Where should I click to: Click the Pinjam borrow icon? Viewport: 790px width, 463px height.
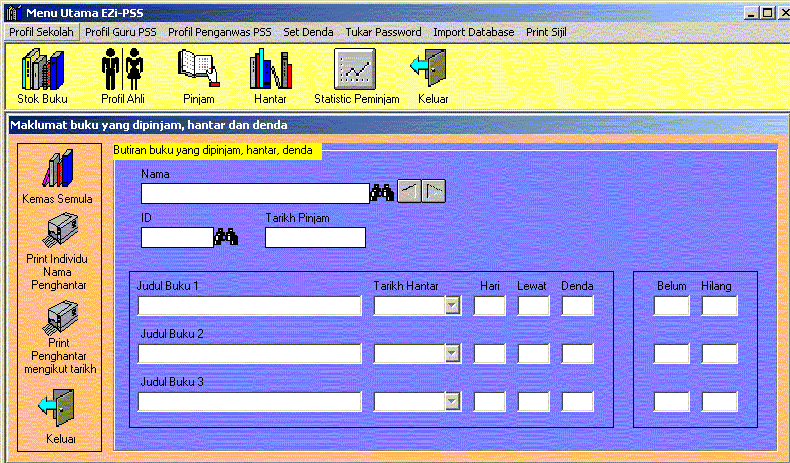[198, 70]
